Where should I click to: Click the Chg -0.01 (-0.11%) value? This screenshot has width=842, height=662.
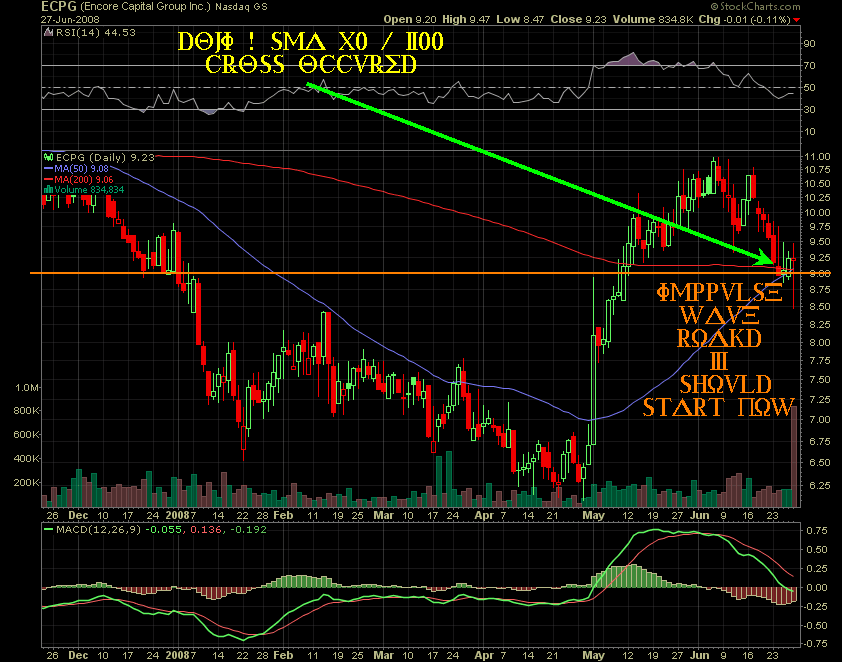pos(744,19)
